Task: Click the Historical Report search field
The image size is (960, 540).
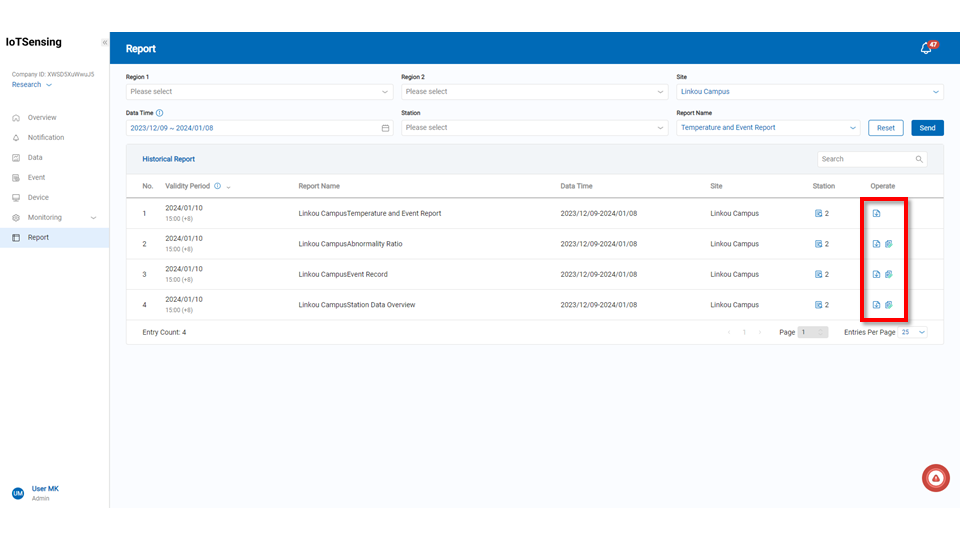Action: pos(865,159)
